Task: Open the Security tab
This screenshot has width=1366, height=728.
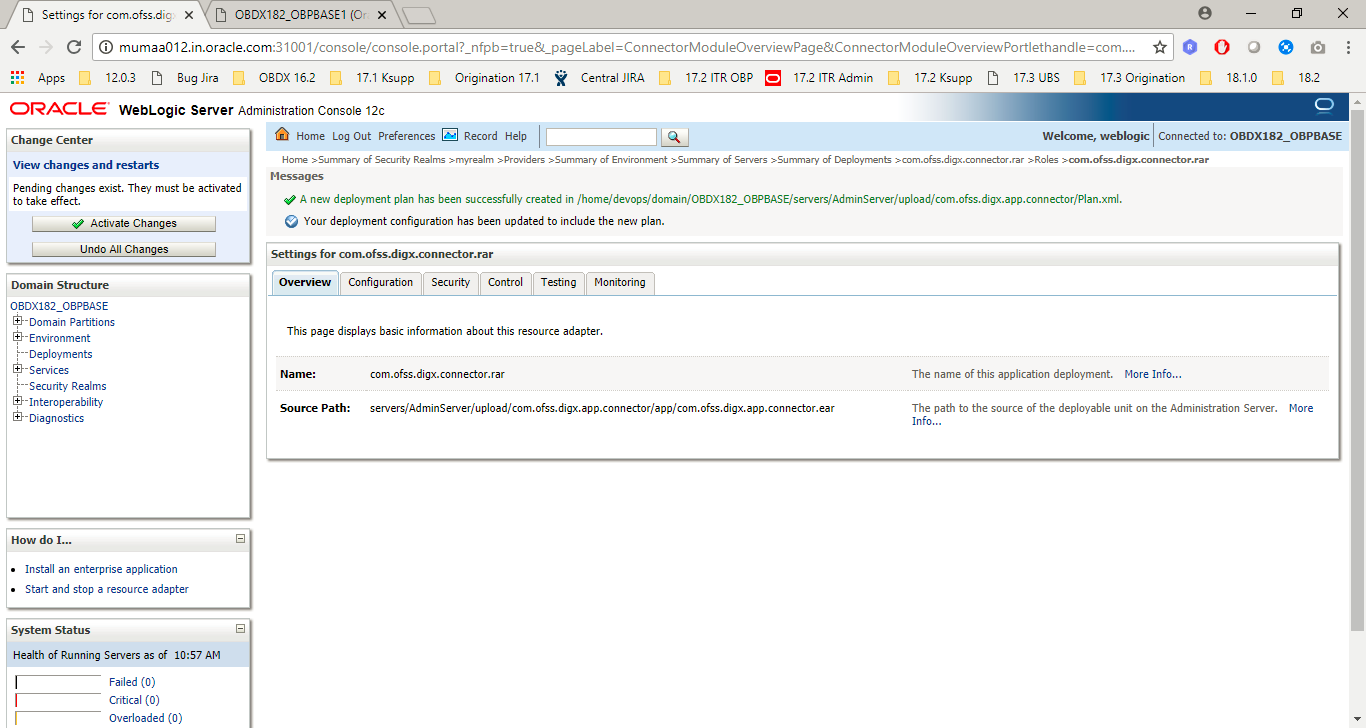Action: pyautogui.click(x=451, y=283)
